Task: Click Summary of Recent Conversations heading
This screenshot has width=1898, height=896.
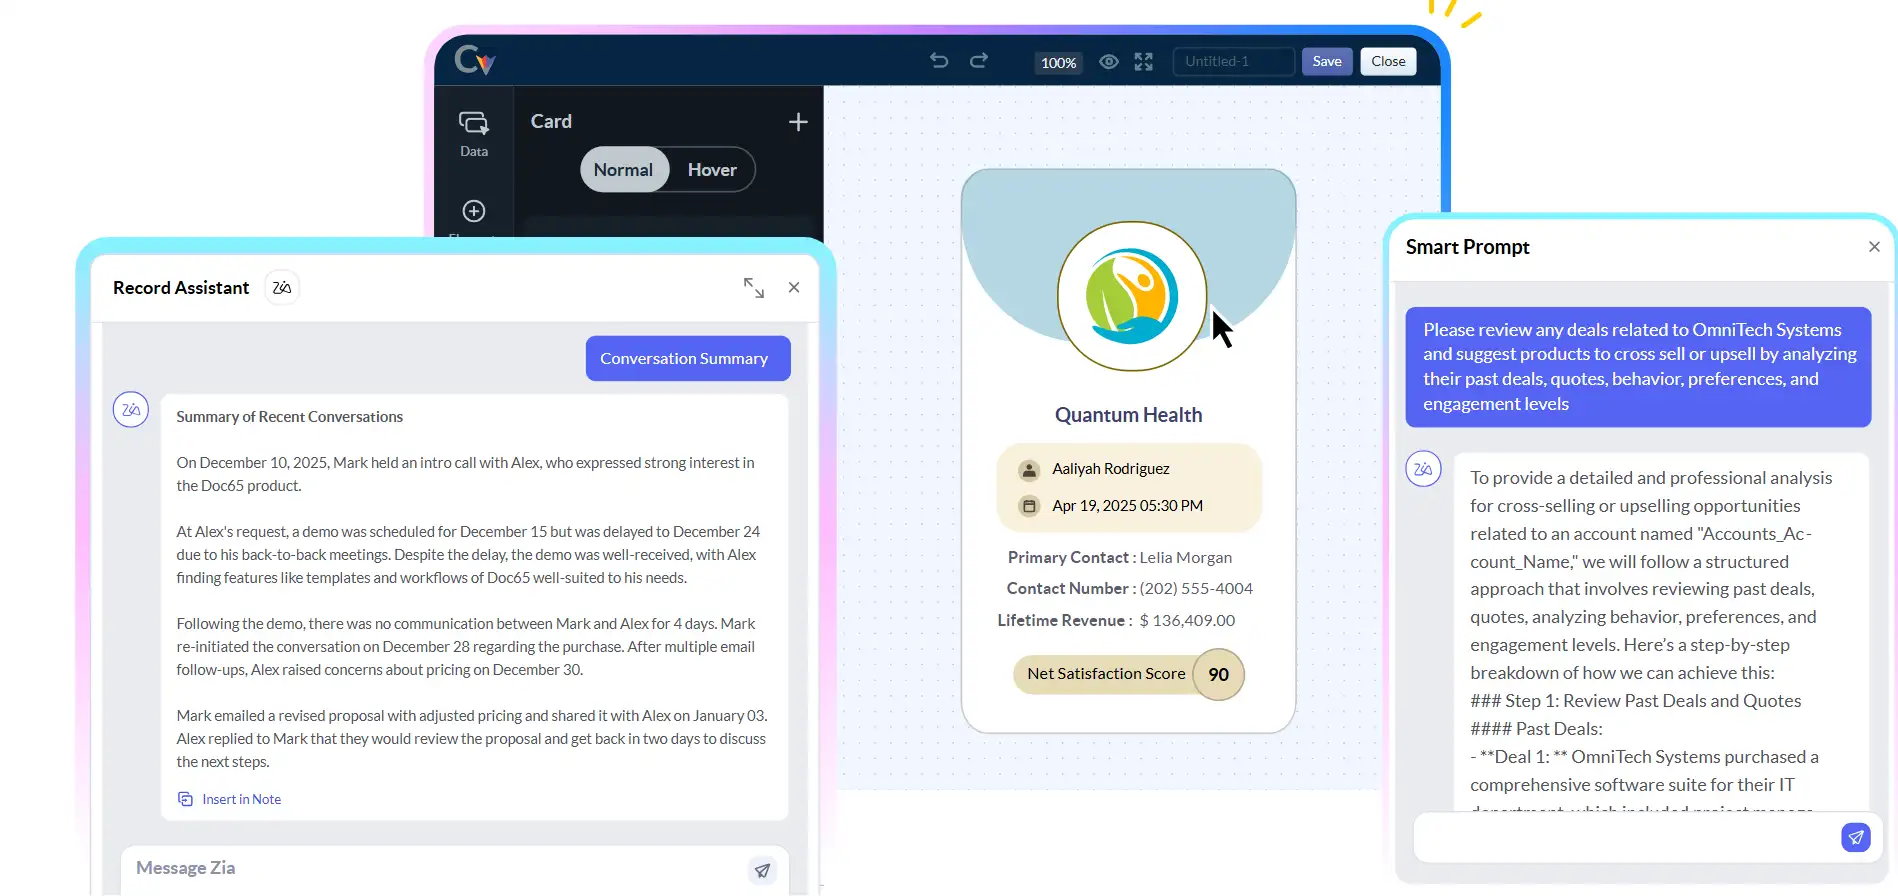Action: (x=290, y=417)
